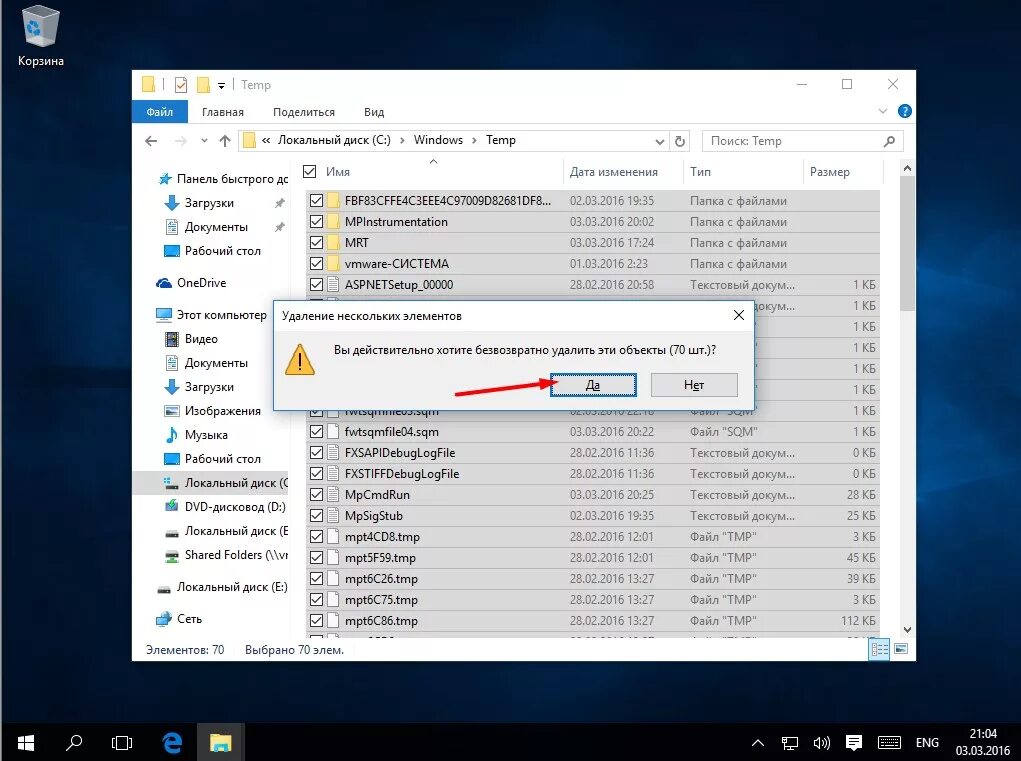
Task: Click Локальный диск (C:) breadcrumb in address bar
Action: point(334,140)
